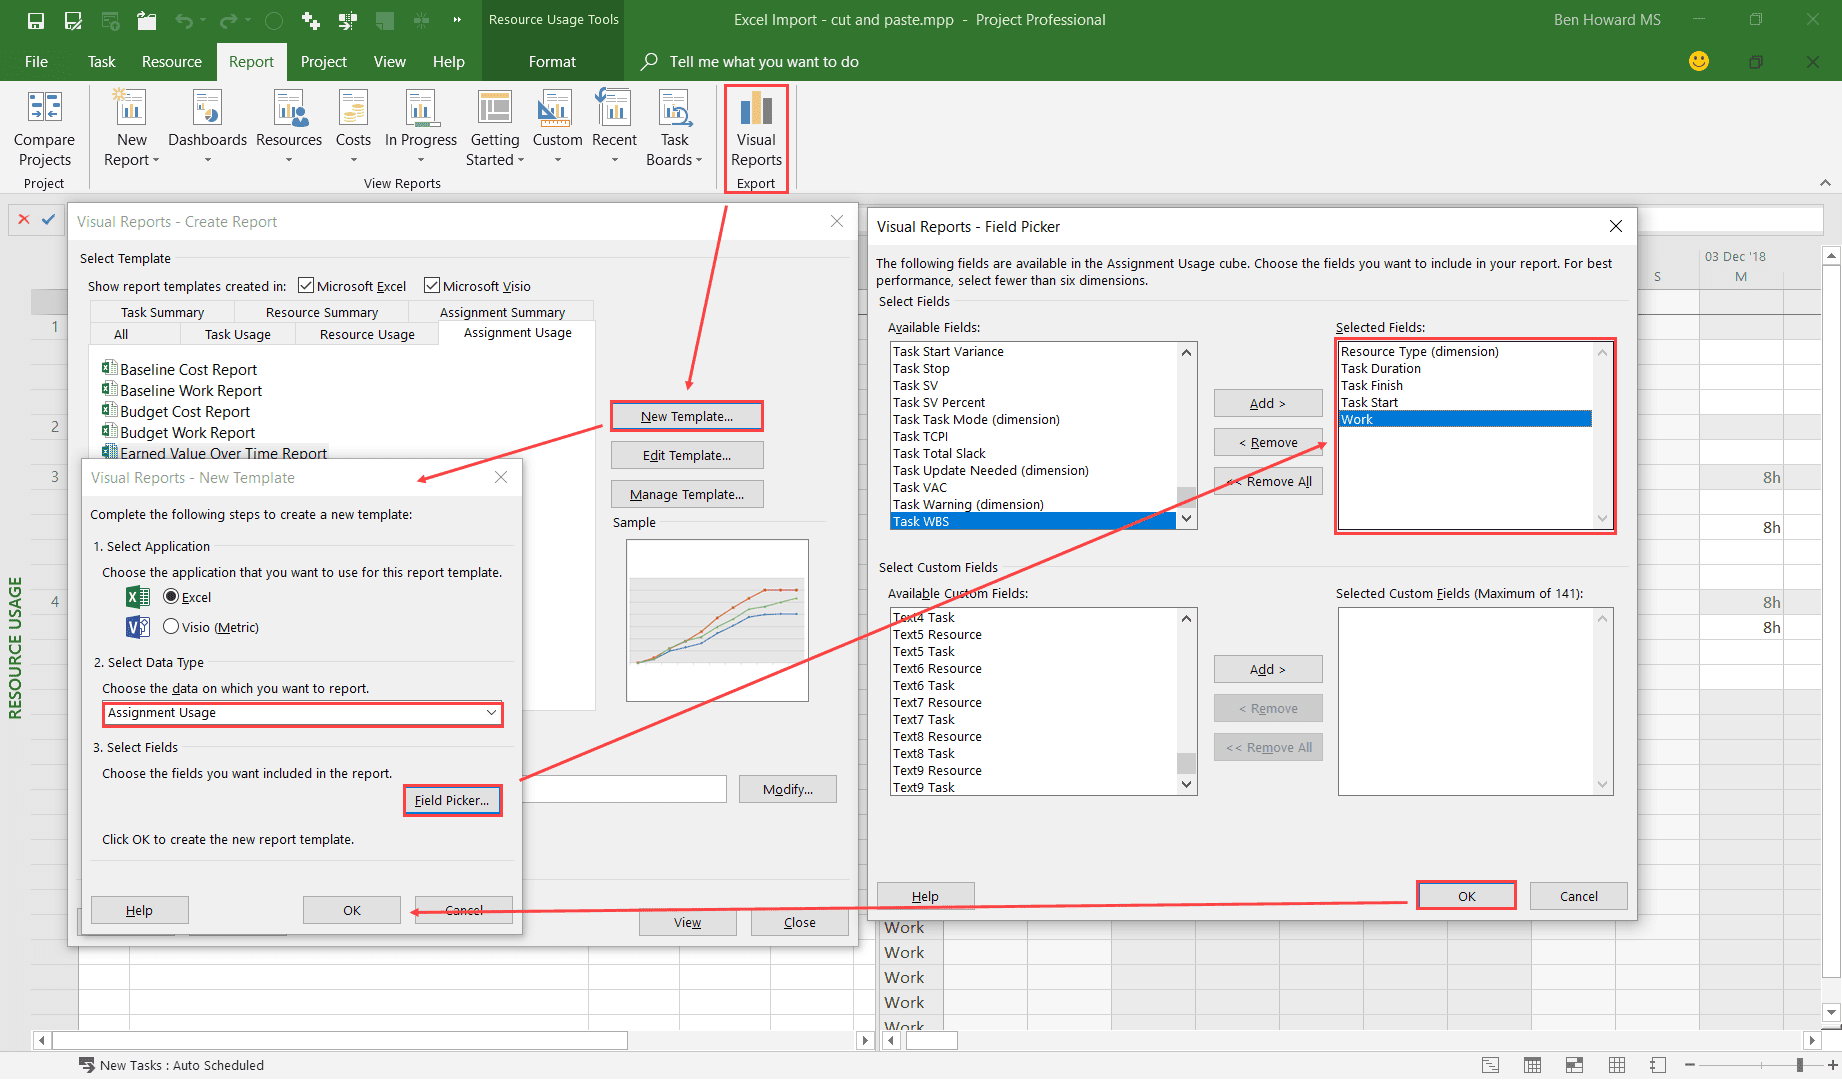This screenshot has width=1842, height=1080.
Task: Click the Task Usage view icon in status bar
Action: coord(1532,1065)
